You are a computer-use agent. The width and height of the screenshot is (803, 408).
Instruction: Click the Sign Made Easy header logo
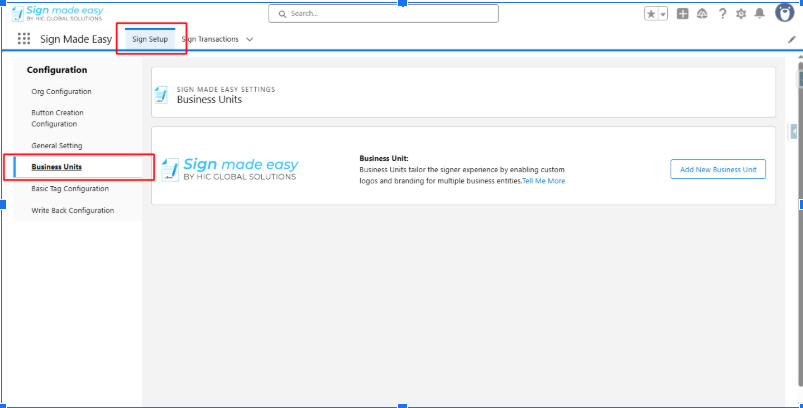click(x=57, y=14)
